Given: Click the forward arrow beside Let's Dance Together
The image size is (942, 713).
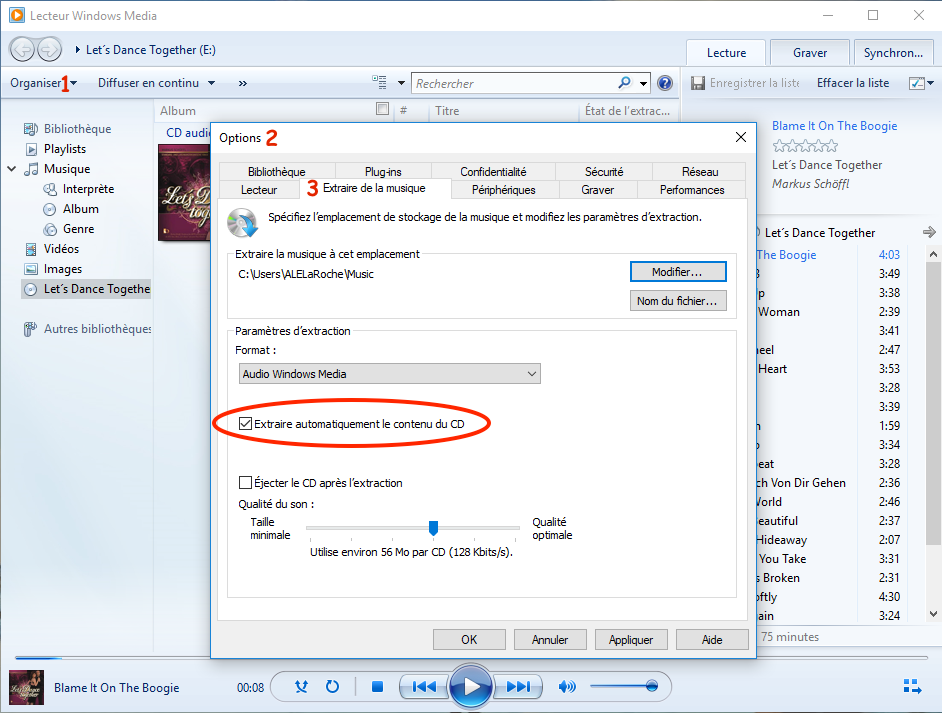Looking at the screenshot, I should [929, 232].
